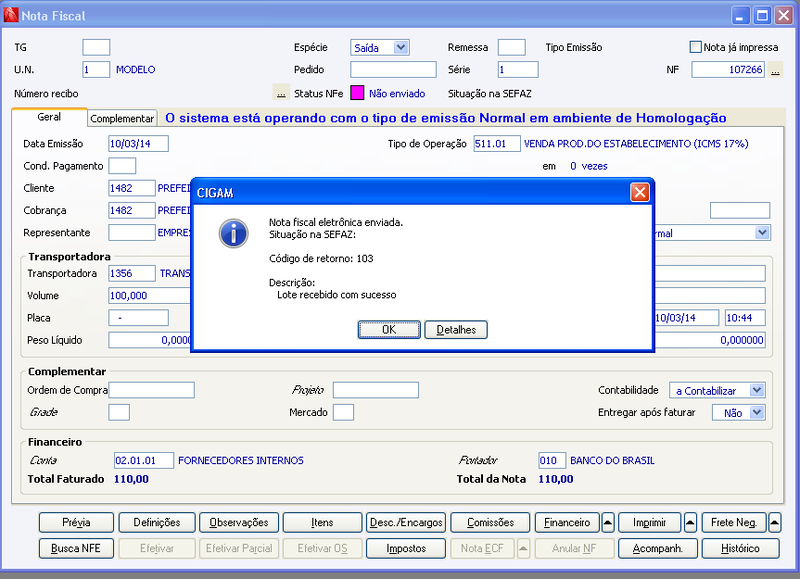The image size is (800, 579).
Task: Click the Nota Fiscal app icon in title bar
Action: pyautogui.click(x=10, y=15)
